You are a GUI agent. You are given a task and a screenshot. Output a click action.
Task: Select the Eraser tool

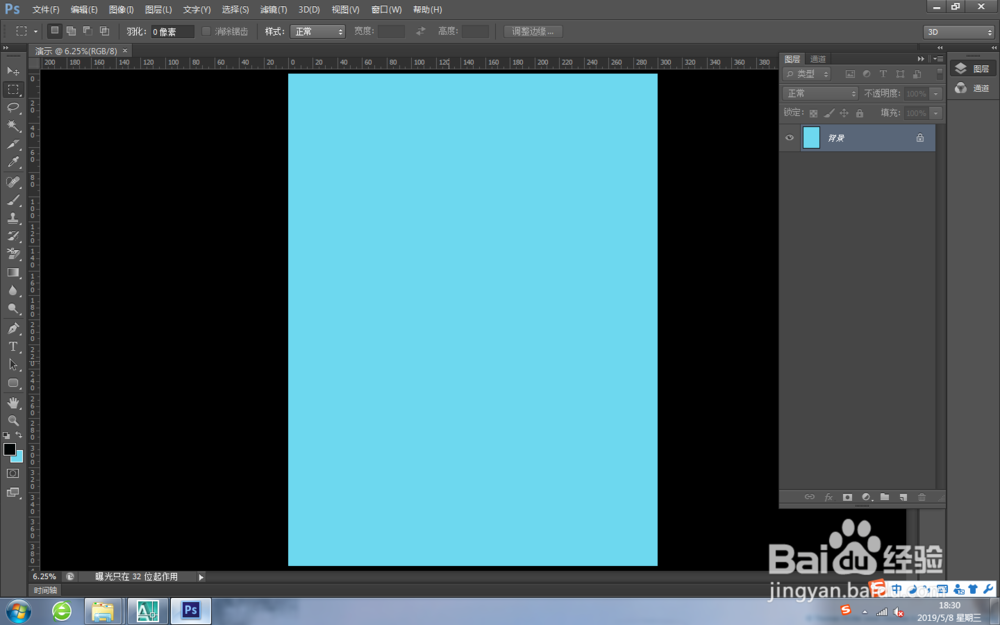coord(13,254)
